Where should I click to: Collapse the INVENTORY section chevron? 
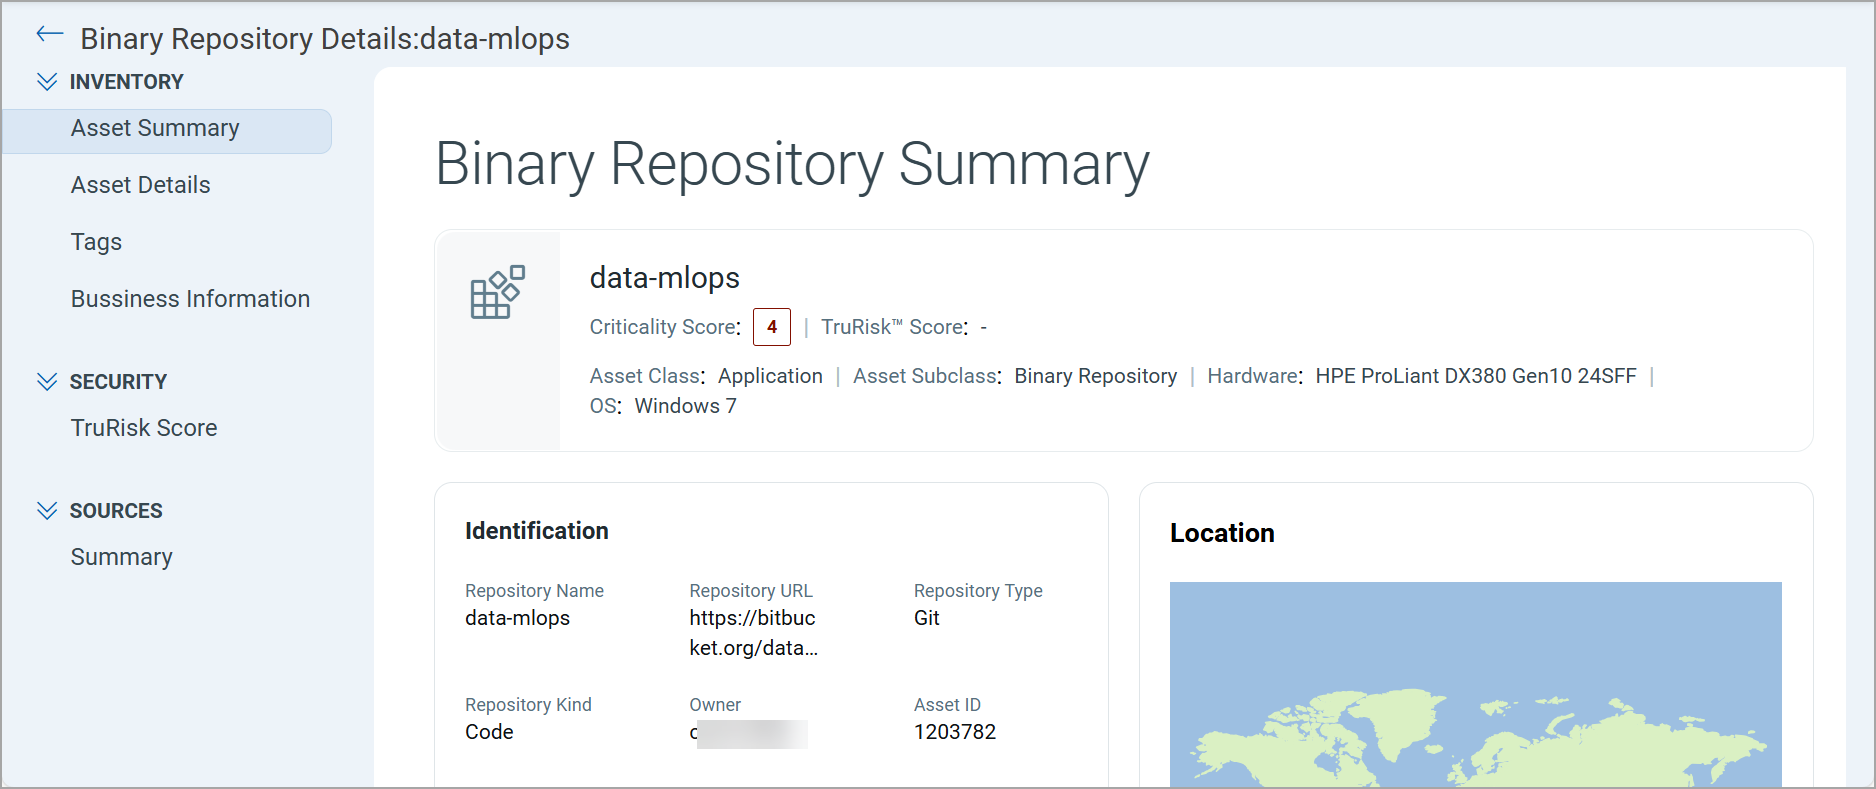tap(47, 82)
